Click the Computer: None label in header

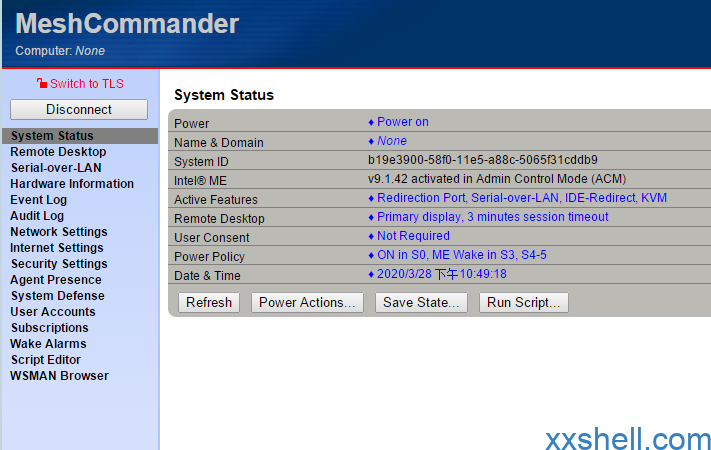[x=60, y=51]
